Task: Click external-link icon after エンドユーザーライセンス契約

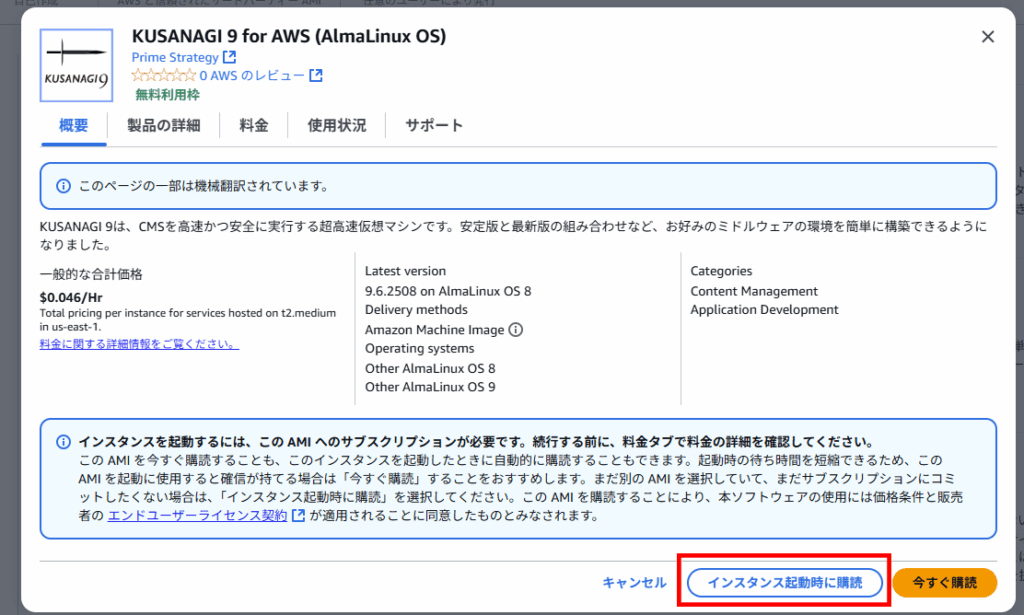Action: pyautogui.click(x=298, y=515)
